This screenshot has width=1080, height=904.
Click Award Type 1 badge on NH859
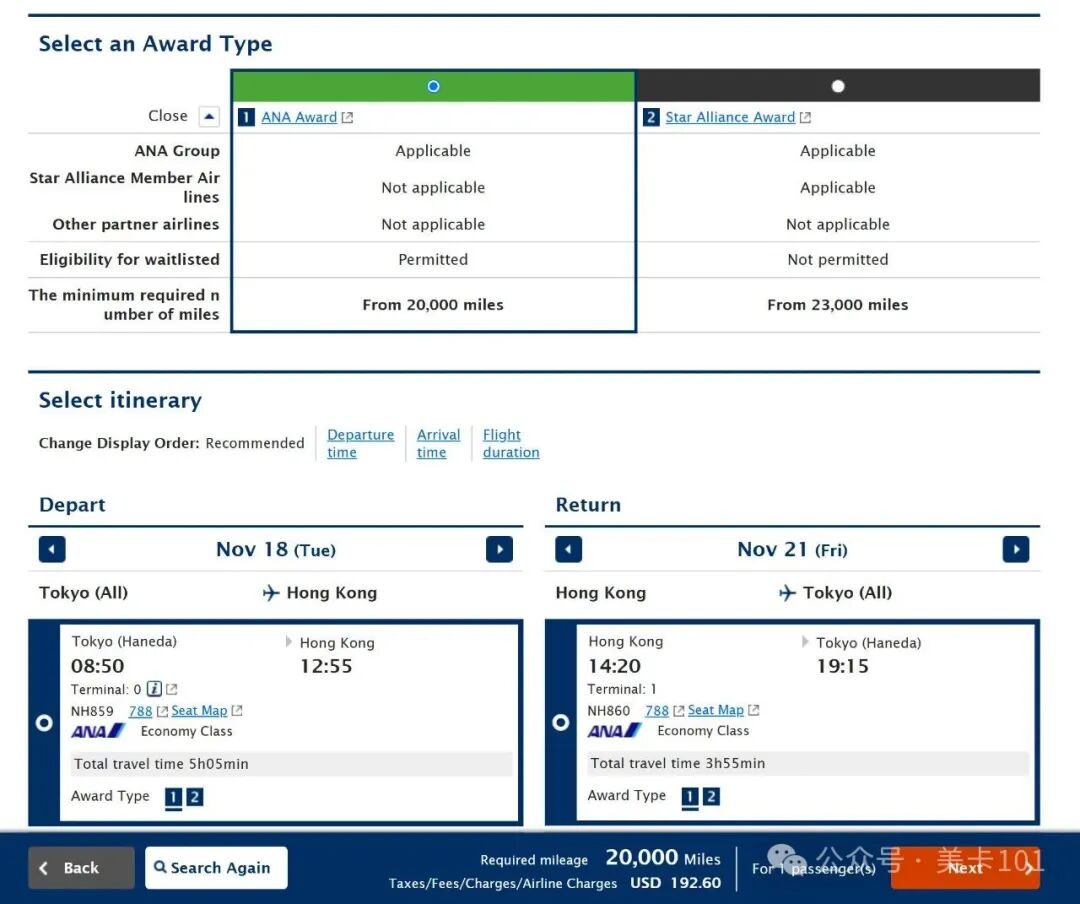[174, 797]
